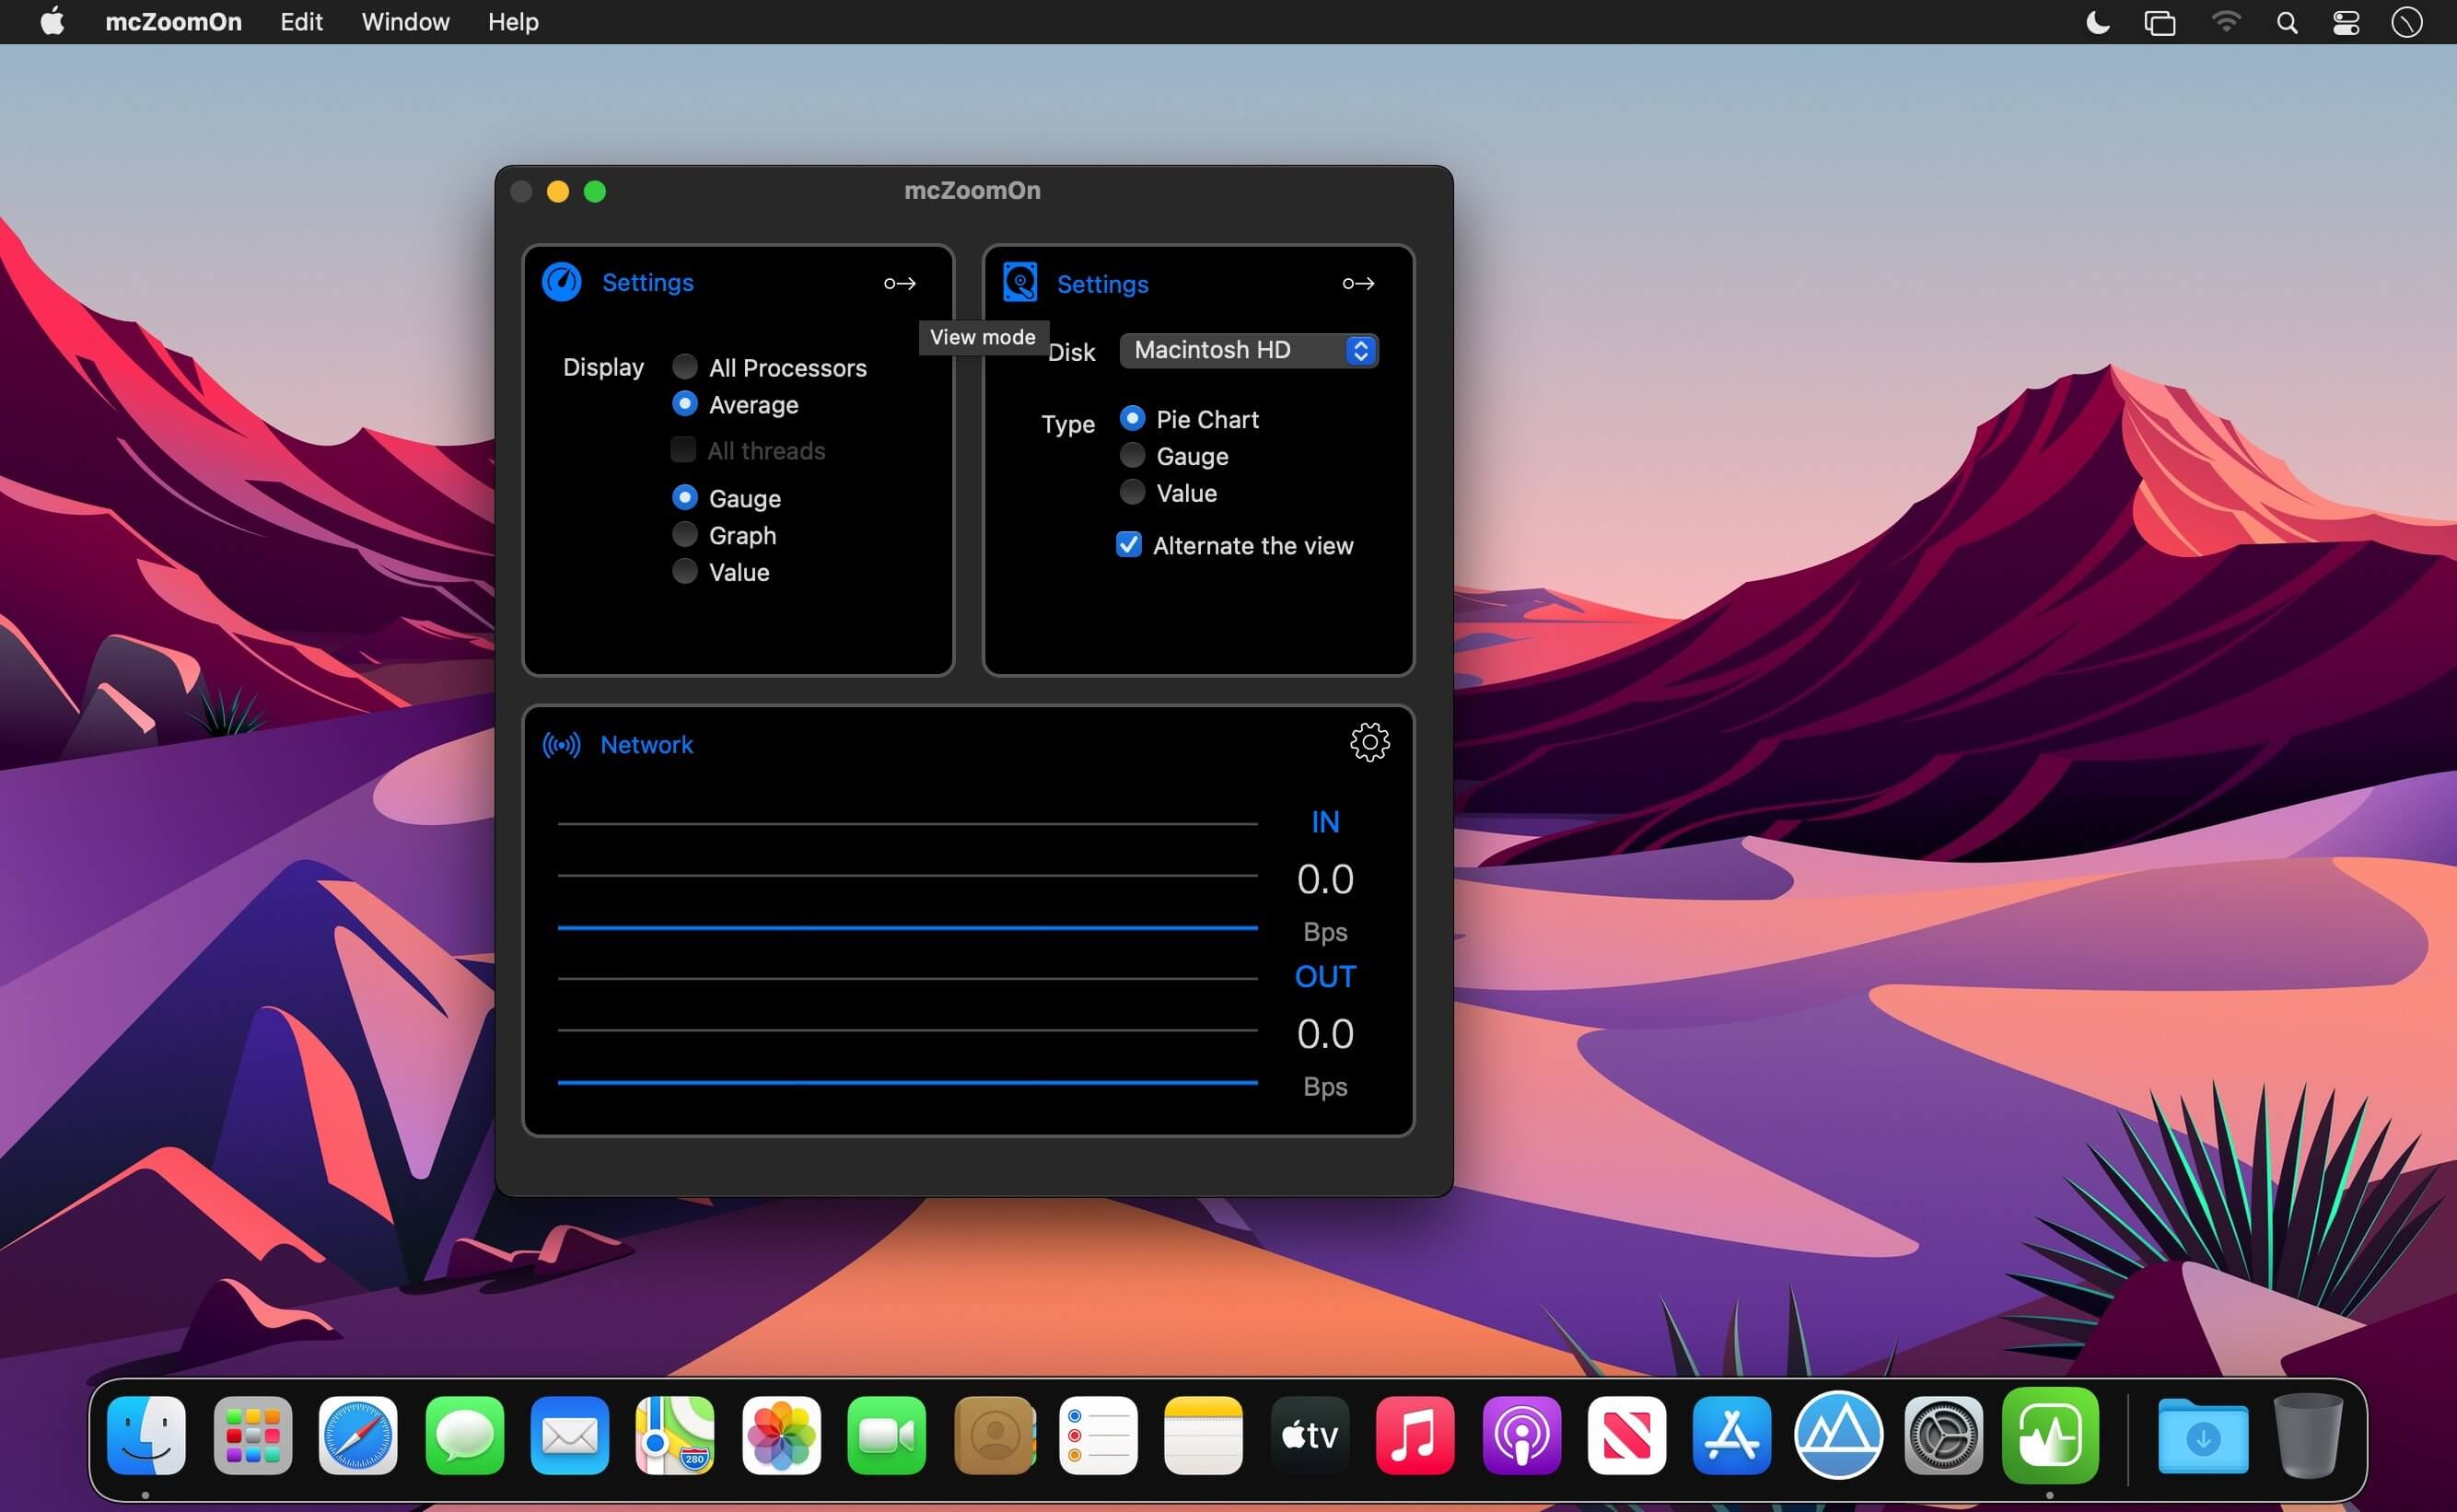Open the Edit menu
2457x1512 pixels.
301,22
